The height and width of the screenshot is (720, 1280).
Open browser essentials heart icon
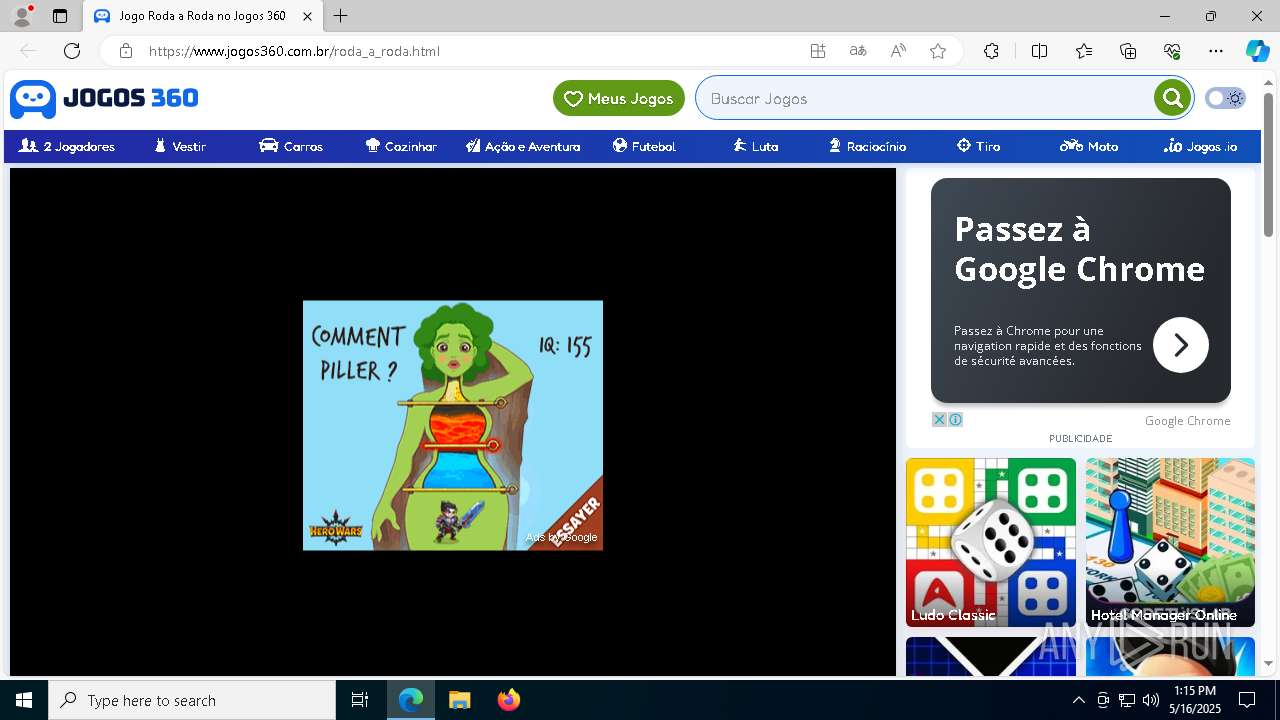click(x=1172, y=51)
